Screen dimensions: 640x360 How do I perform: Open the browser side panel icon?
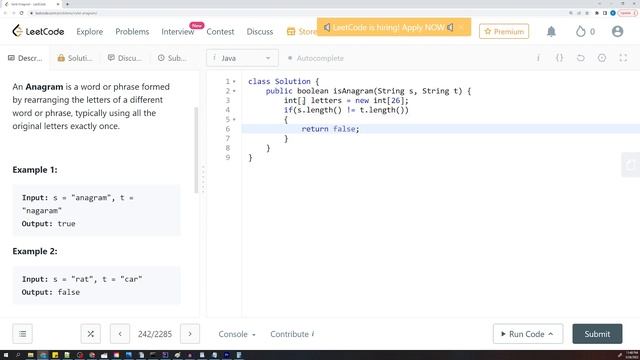pyautogui.click(x=605, y=13)
